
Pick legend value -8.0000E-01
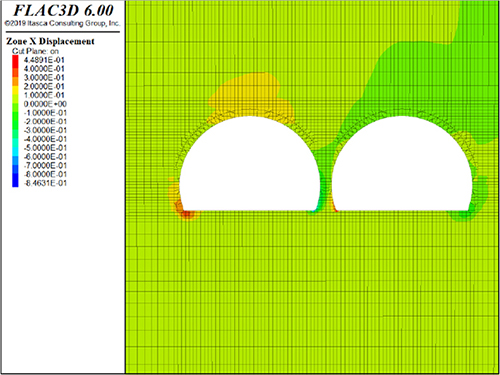45,174
